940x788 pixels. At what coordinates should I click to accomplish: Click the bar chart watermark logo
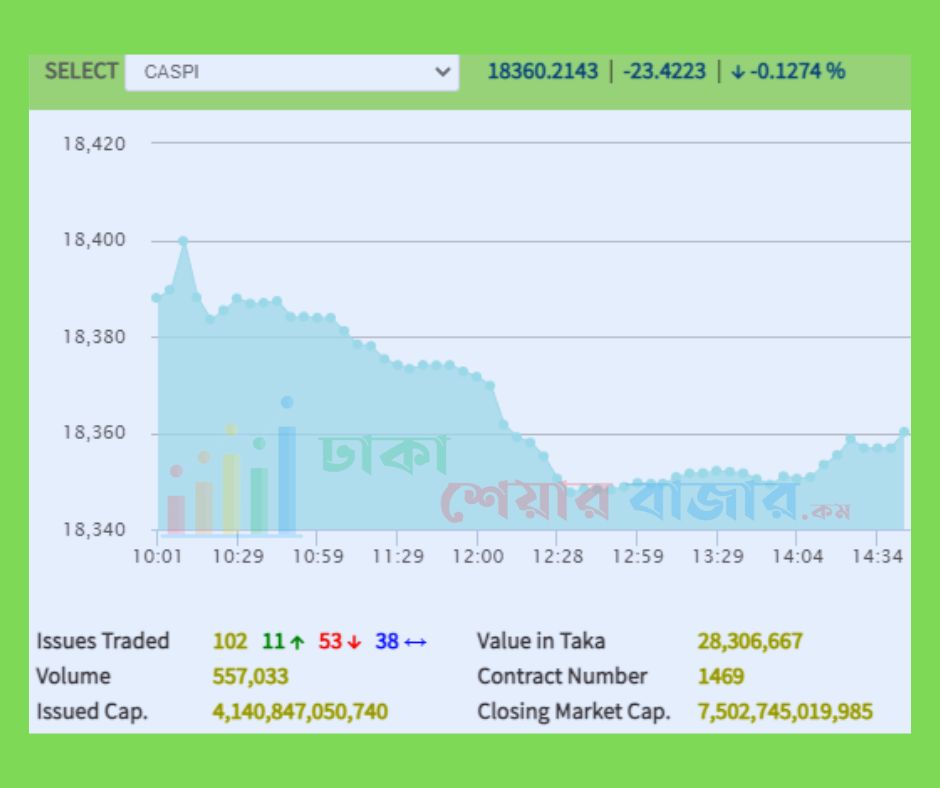[232, 470]
